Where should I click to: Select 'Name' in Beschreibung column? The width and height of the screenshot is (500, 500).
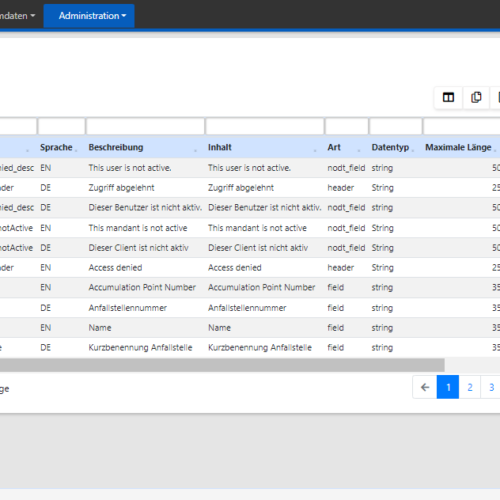pyautogui.click(x=100, y=328)
